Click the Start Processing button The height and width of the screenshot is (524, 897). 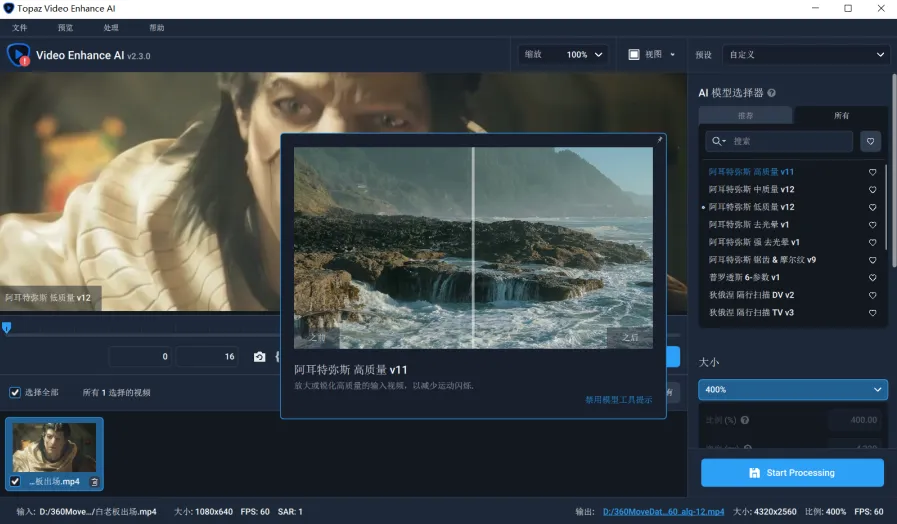(x=792, y=473)
